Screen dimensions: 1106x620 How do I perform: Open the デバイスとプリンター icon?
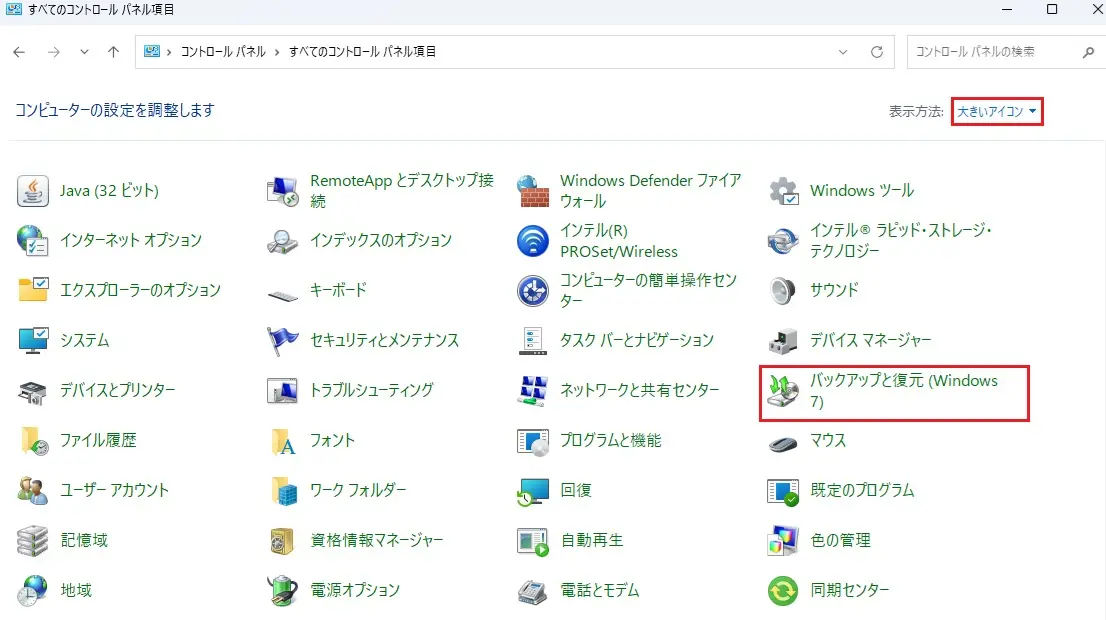[32, 391]
